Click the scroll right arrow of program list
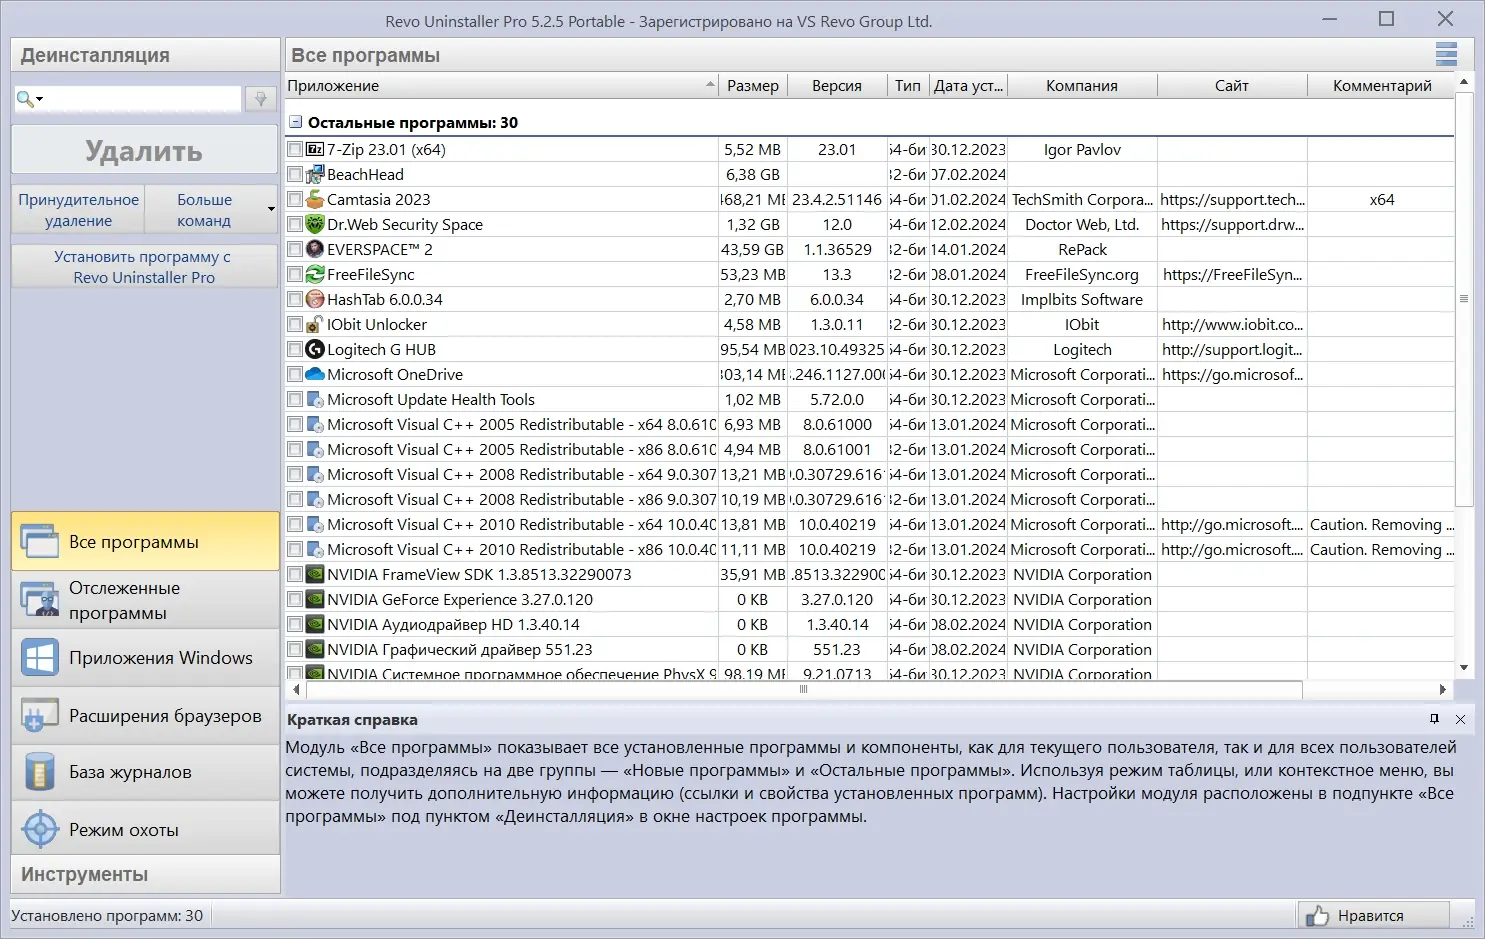The width and height of the screenshot is (1485, 939). 1442,689
